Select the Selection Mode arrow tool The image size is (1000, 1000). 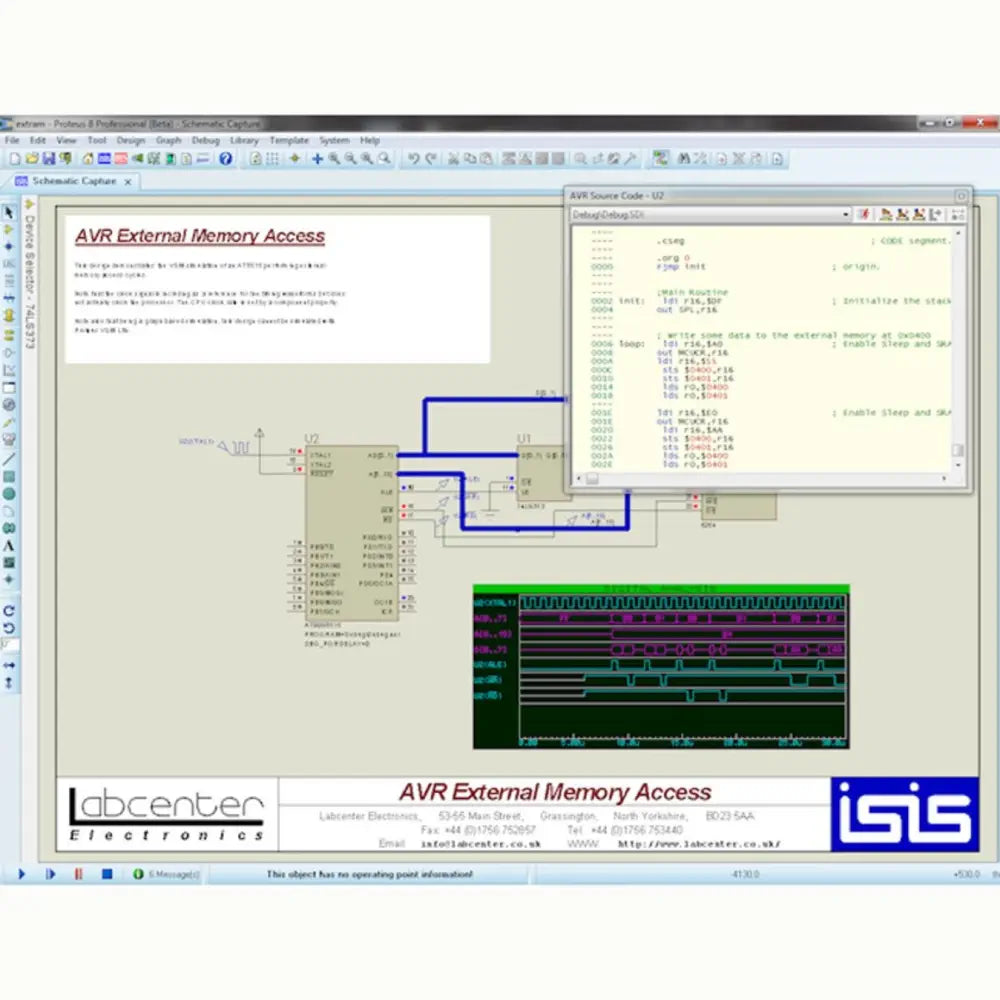pos(10,213)
